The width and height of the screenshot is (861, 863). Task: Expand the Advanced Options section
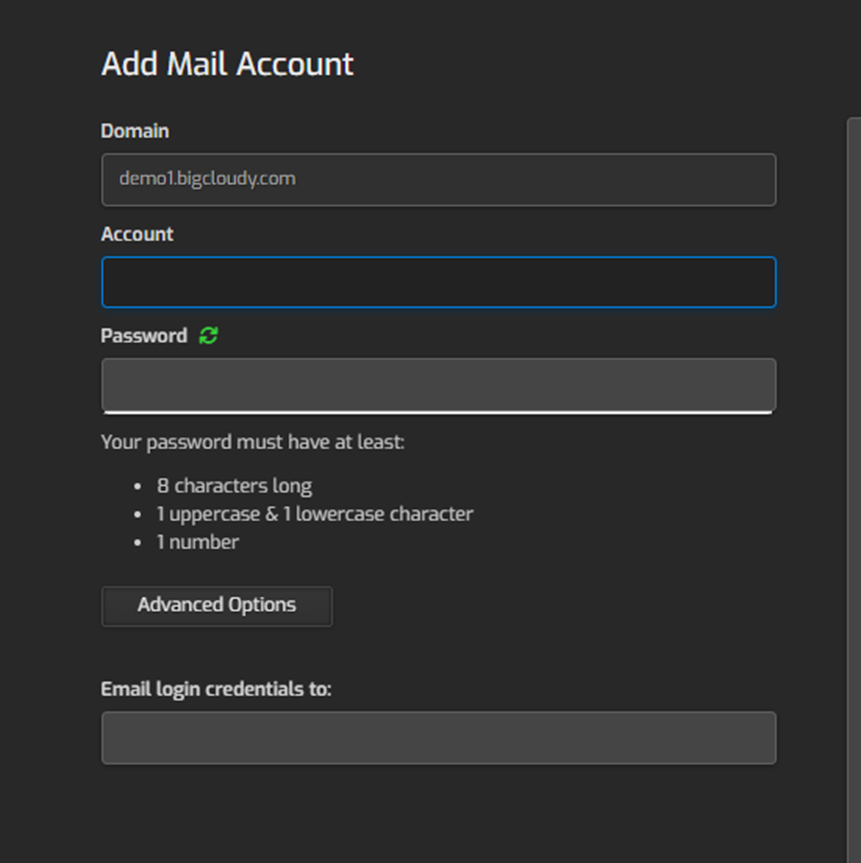216,605
